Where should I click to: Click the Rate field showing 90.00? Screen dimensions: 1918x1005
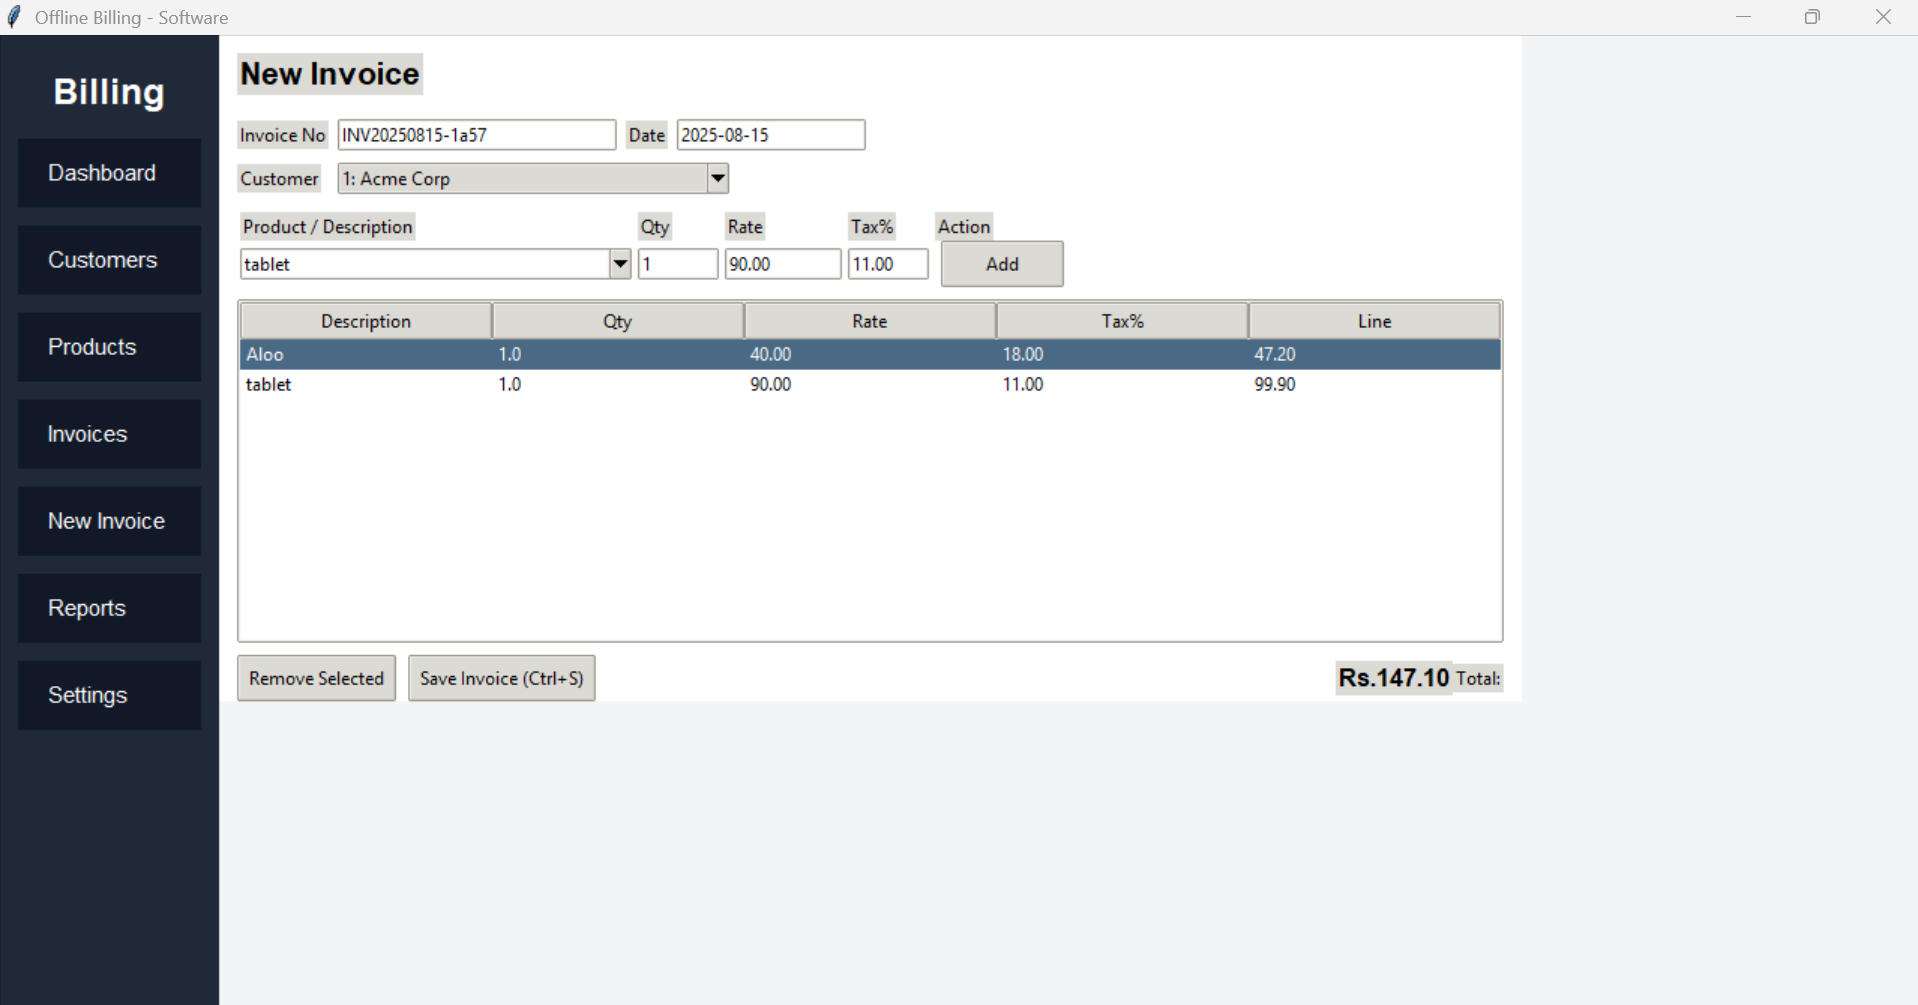(x=783, y=264)
